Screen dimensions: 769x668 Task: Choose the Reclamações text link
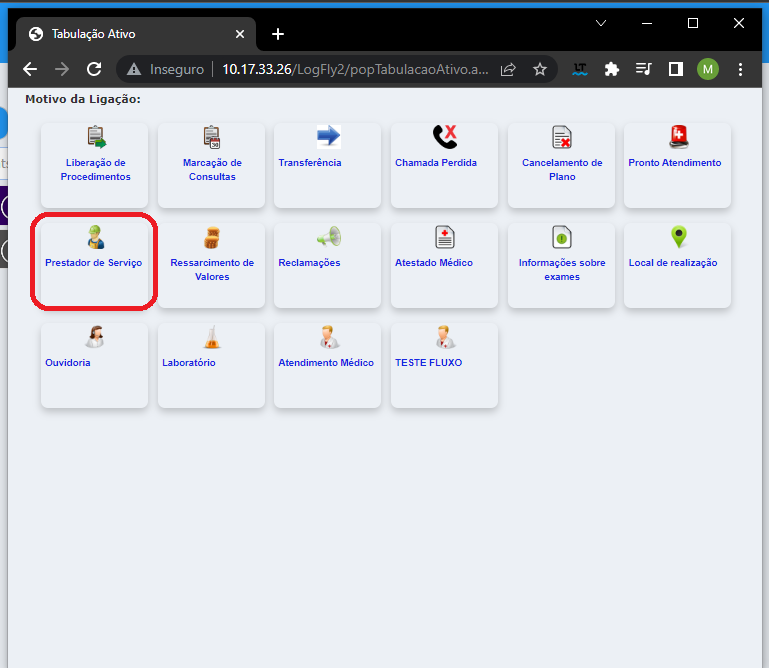pyautogui.click(x=309, y=263)
